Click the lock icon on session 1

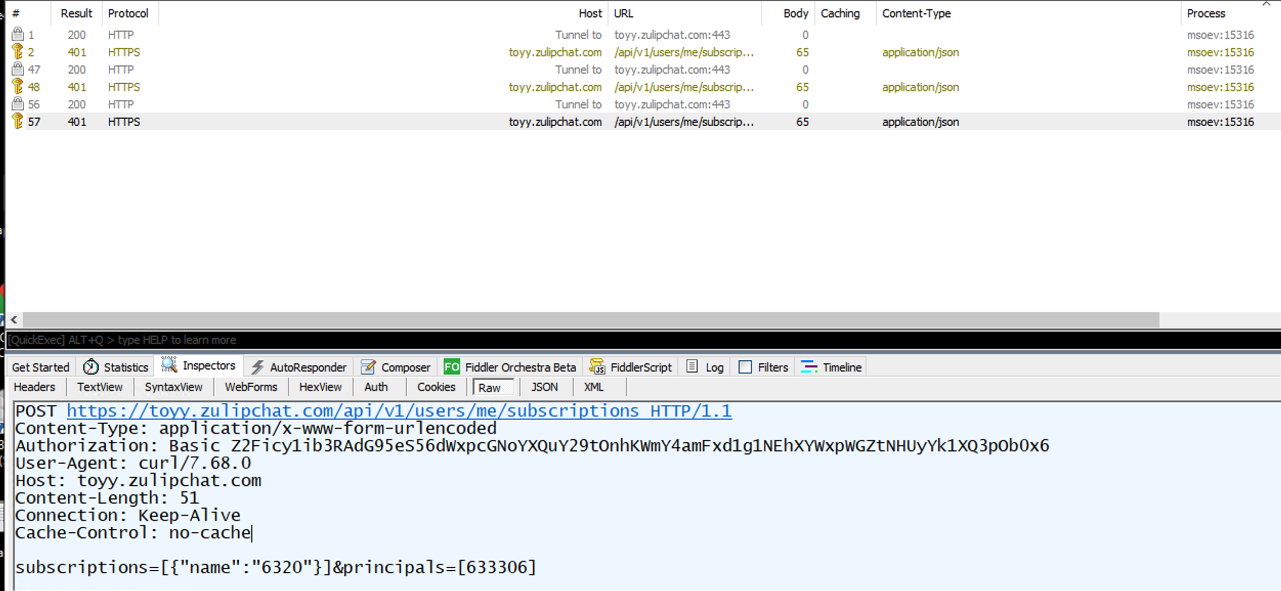tap(17, 35)
